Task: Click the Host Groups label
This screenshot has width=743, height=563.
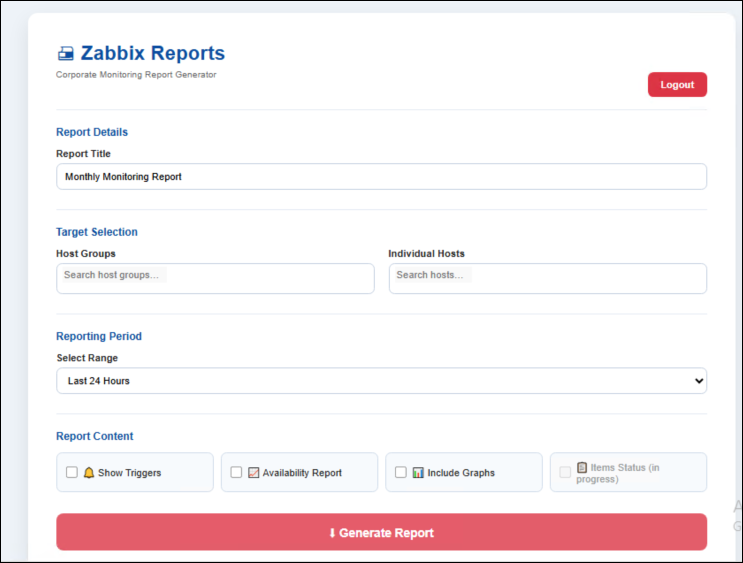Action: (86, 254)
